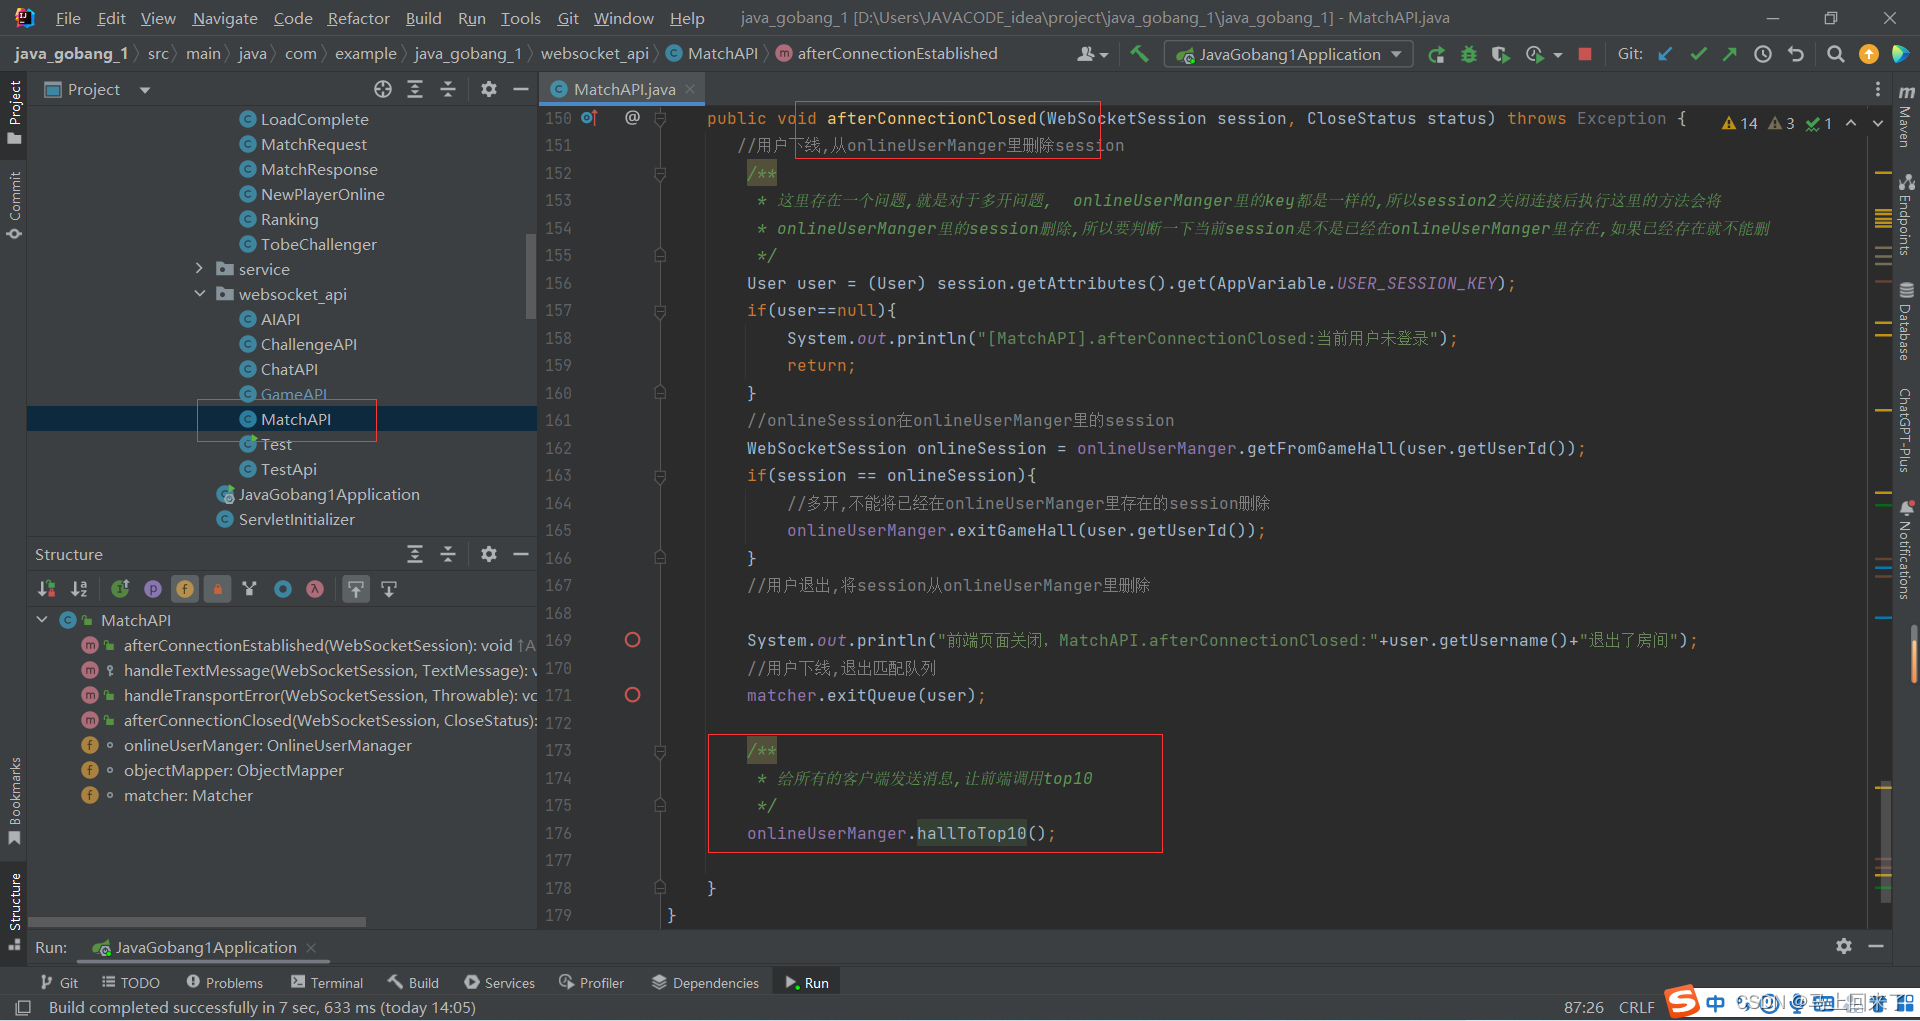The height and width of the screenshot is (1021, 1920).
Task: Click the Git Commit checkmark icon
Action: coord(1698,54)
